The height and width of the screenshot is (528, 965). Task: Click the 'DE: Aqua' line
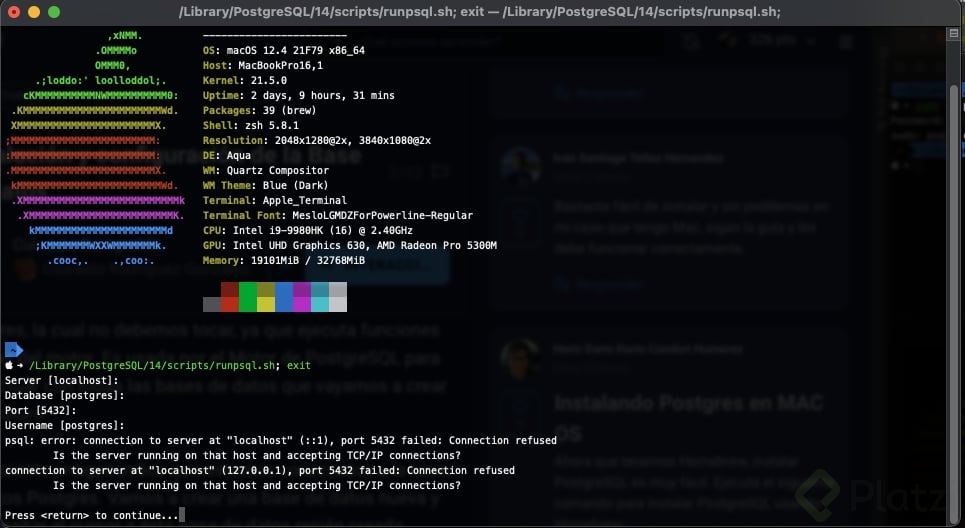coord(226,156)
